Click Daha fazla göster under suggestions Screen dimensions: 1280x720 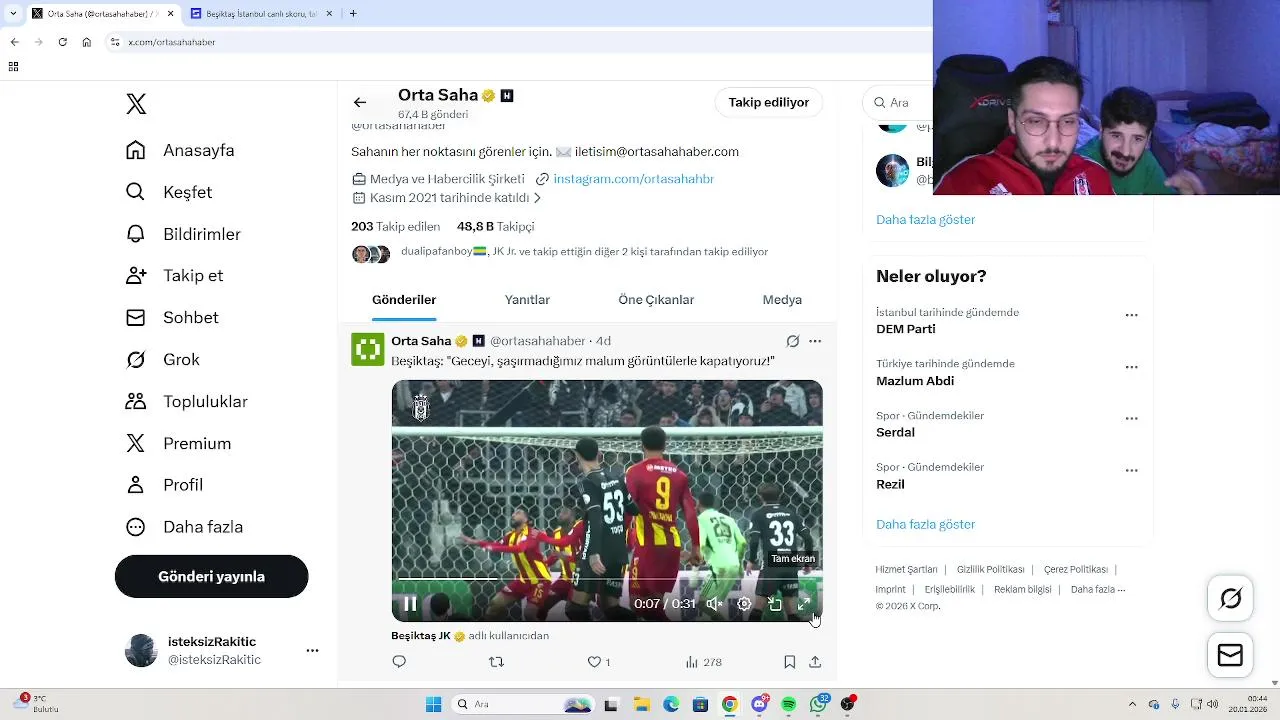(x=925, y=219)
